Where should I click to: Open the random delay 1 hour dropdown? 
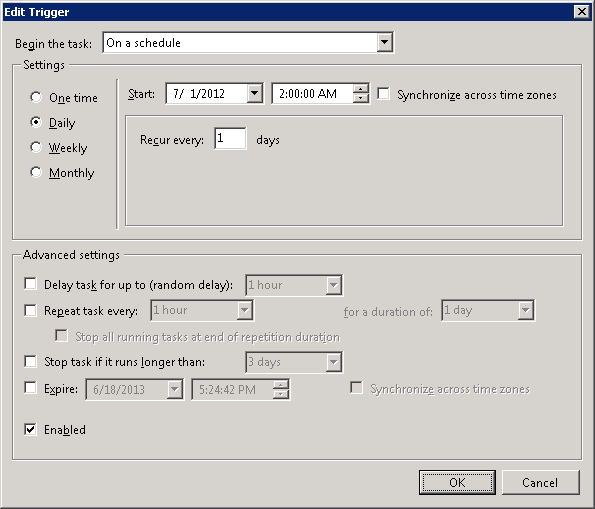pos(333,285)
